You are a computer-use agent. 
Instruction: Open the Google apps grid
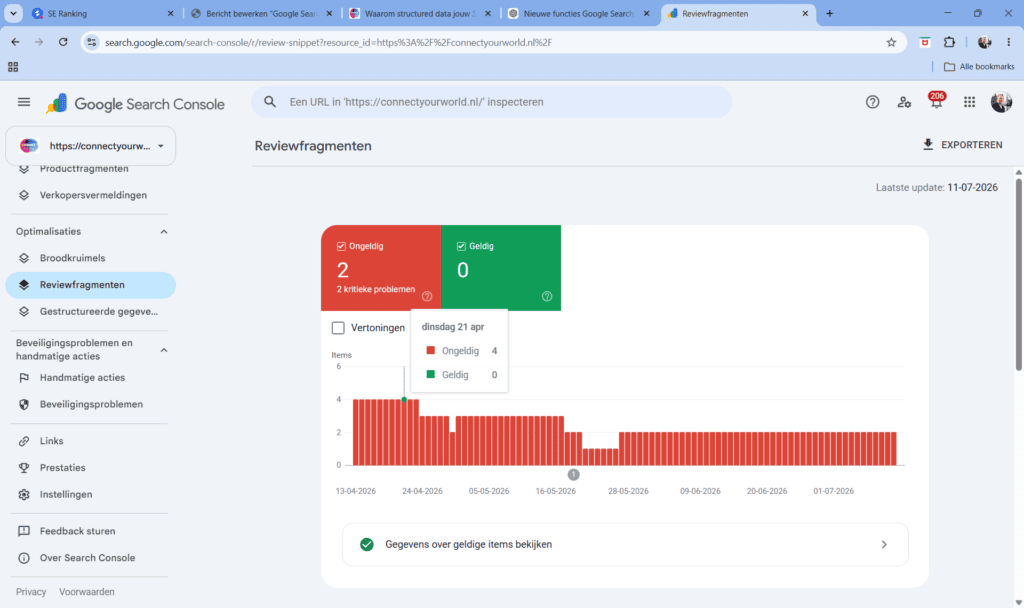point(969,102)
